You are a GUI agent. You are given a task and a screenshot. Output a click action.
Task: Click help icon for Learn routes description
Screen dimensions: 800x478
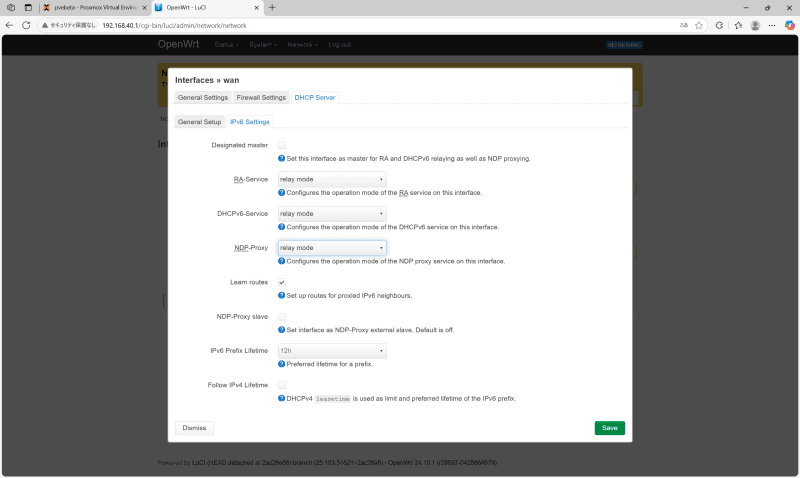[x=281, y=295]
